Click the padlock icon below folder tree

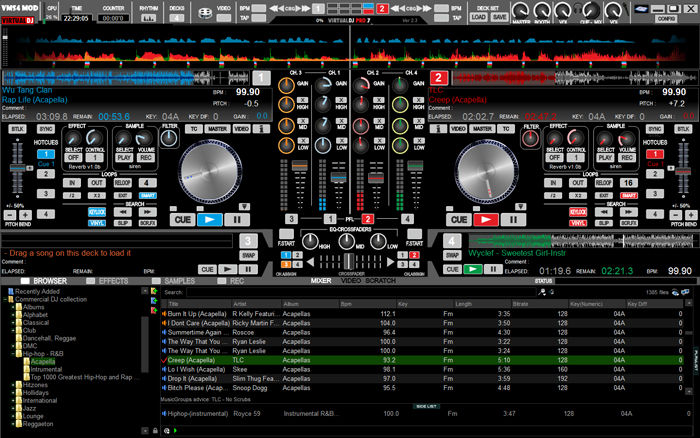coord(155,431)
